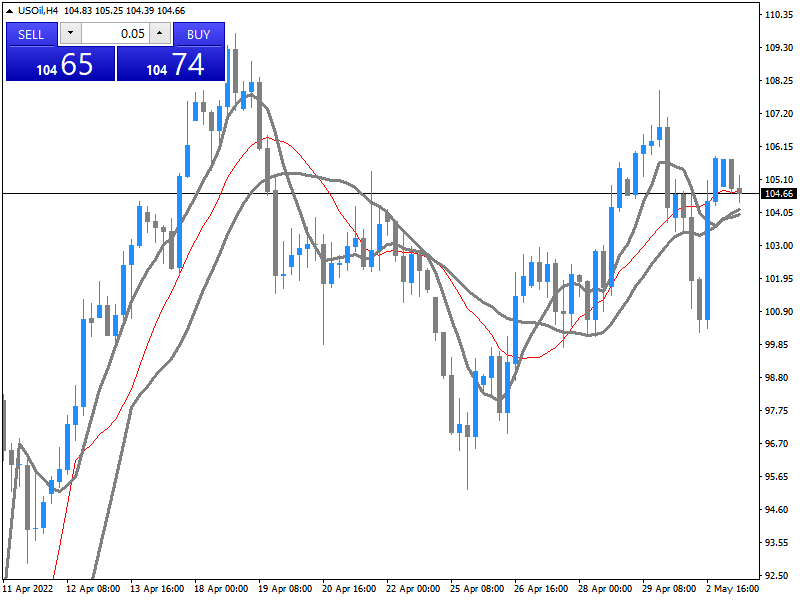Click the 13 Apr 16:00 time label

158,589
